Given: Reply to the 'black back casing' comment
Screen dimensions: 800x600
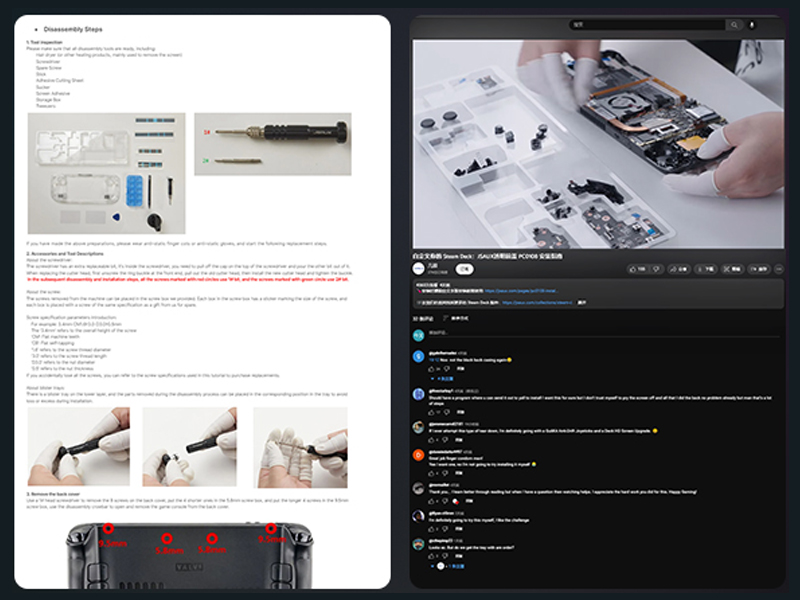Looking at the screenshot, I should click(x=460, y=369).
